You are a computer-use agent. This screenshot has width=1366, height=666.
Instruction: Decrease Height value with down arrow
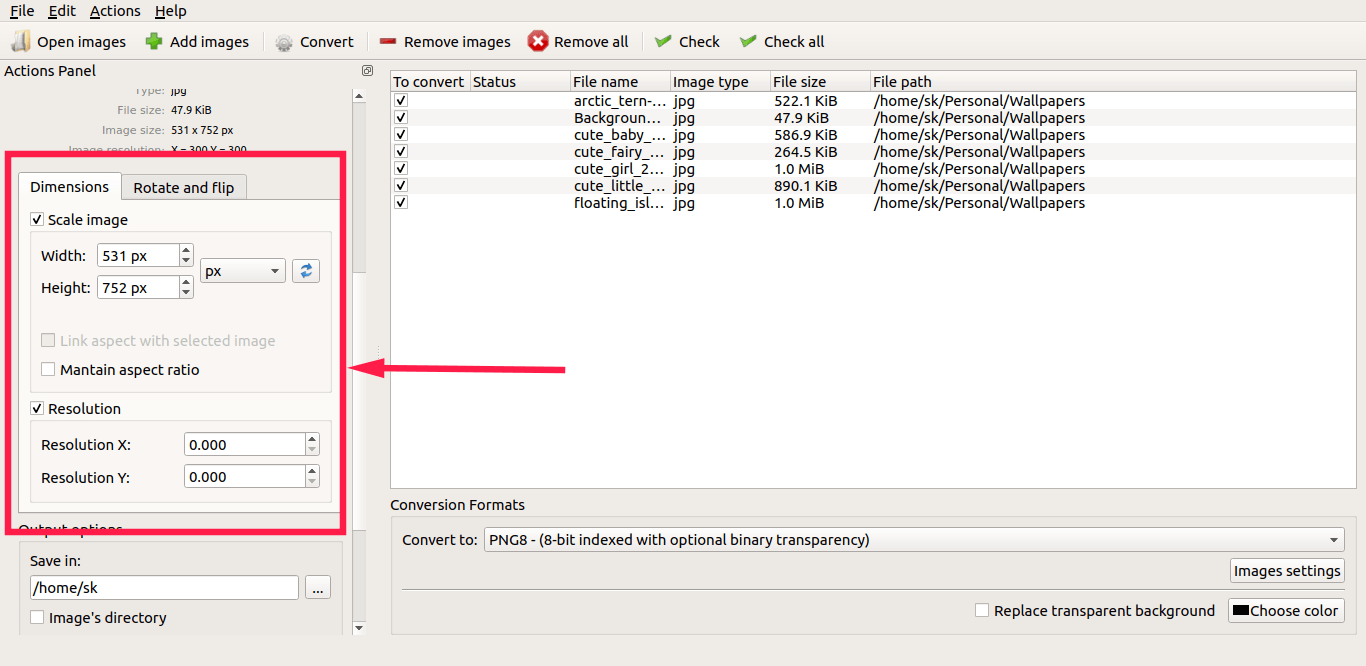coord(186,293)
